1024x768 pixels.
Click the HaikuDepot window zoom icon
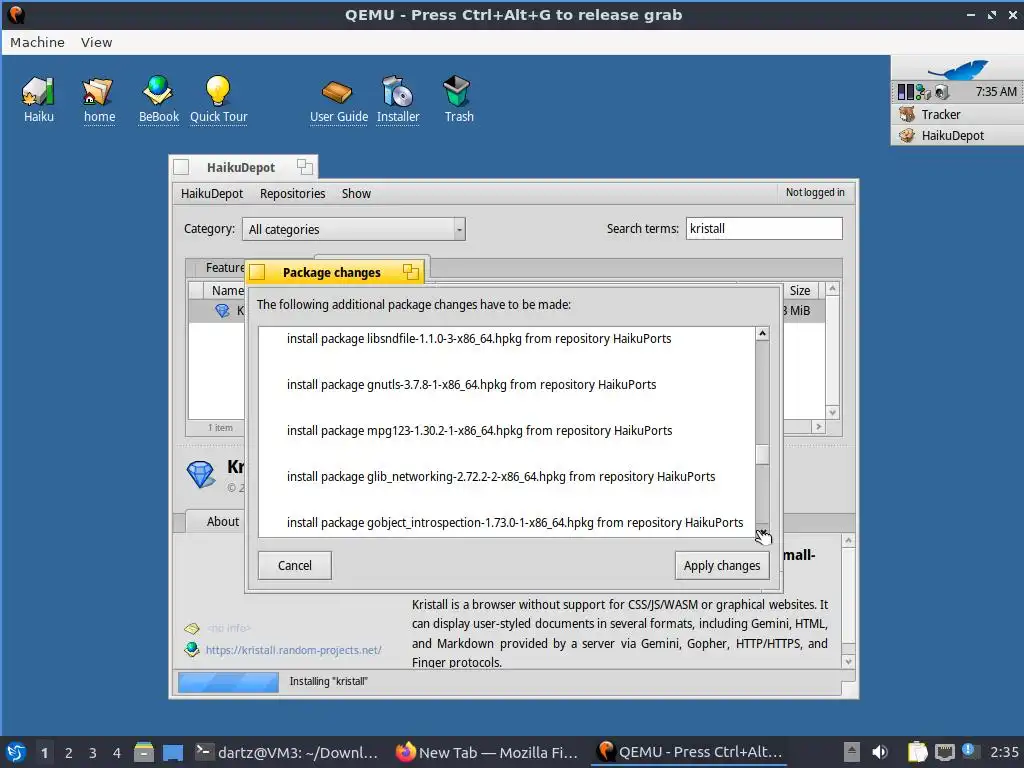(305, 167)
